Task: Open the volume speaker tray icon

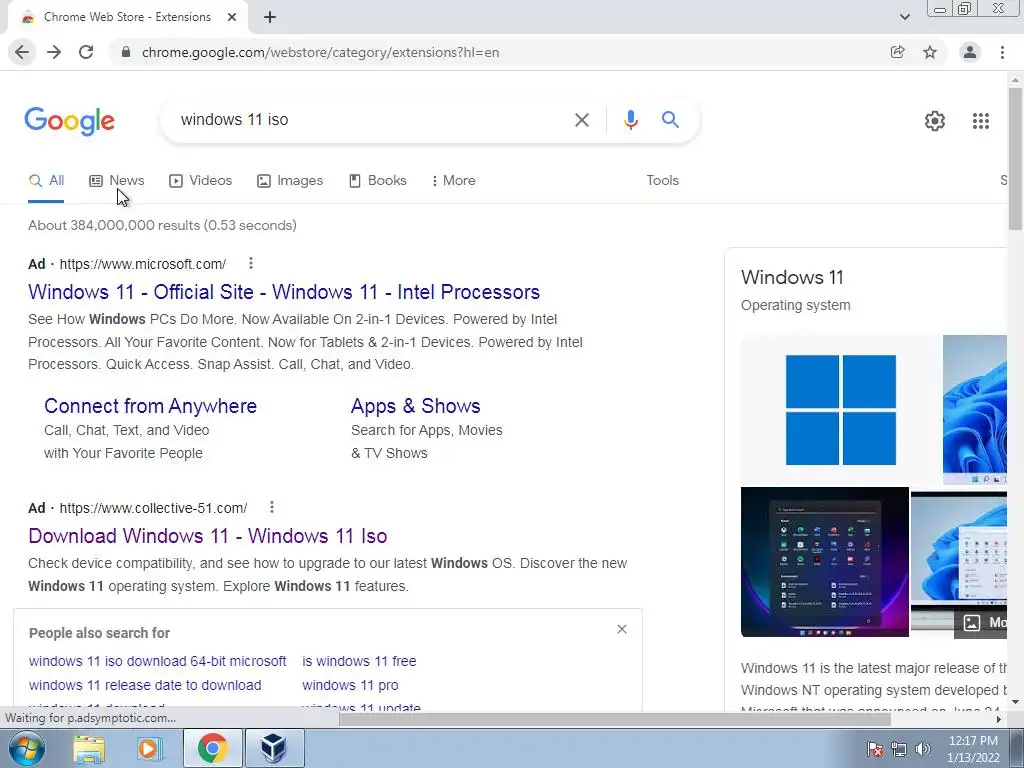Action: (922, 749)
